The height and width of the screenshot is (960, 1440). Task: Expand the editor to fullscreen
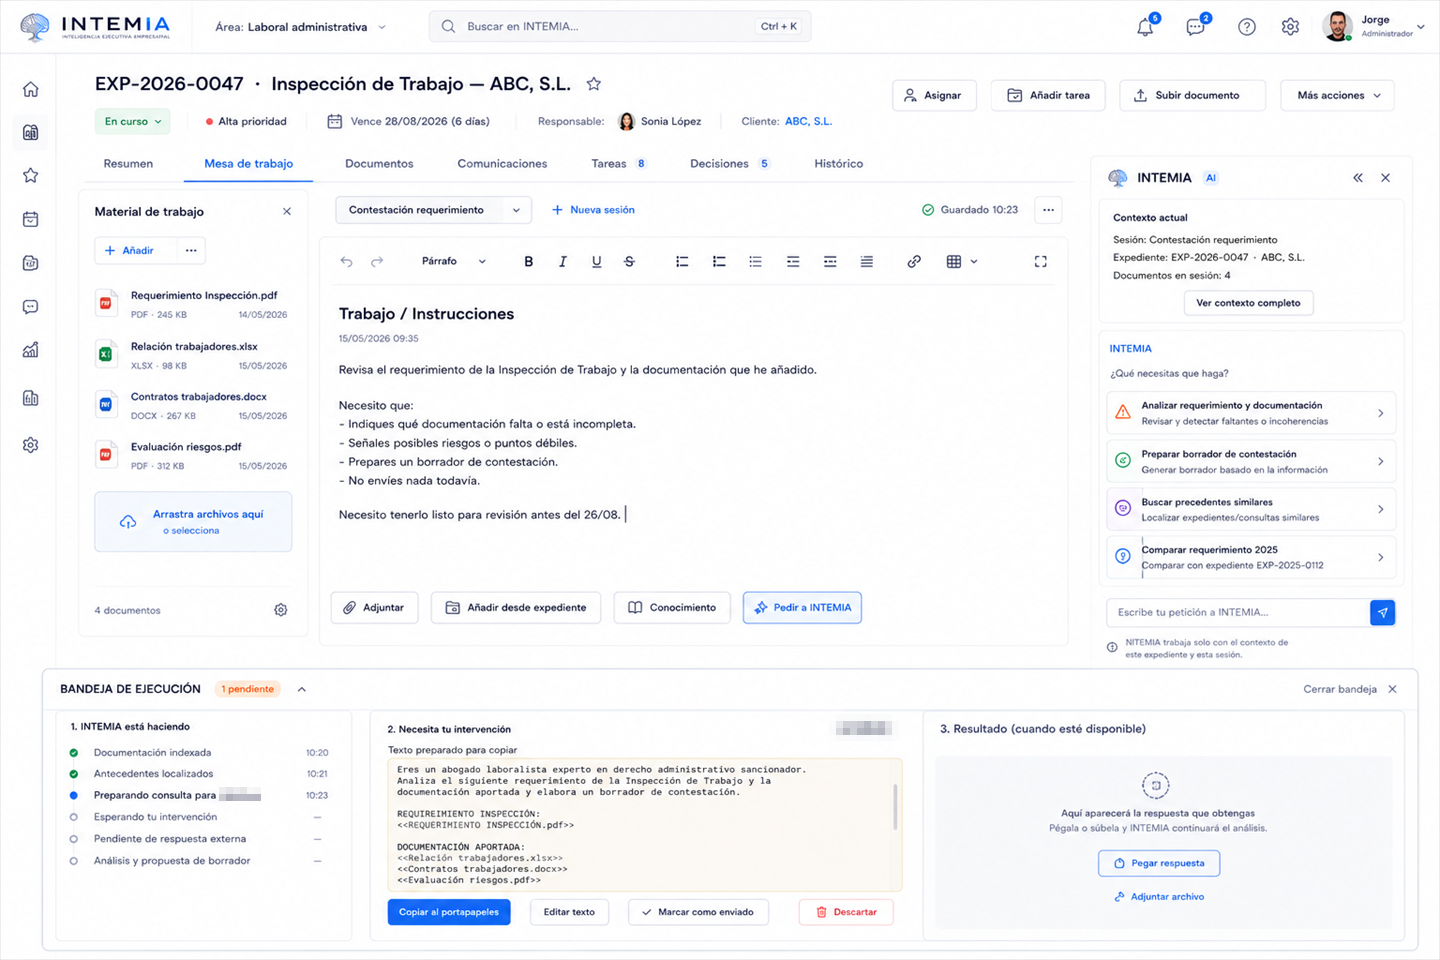pyautogui.click(x=1041, y=262)
